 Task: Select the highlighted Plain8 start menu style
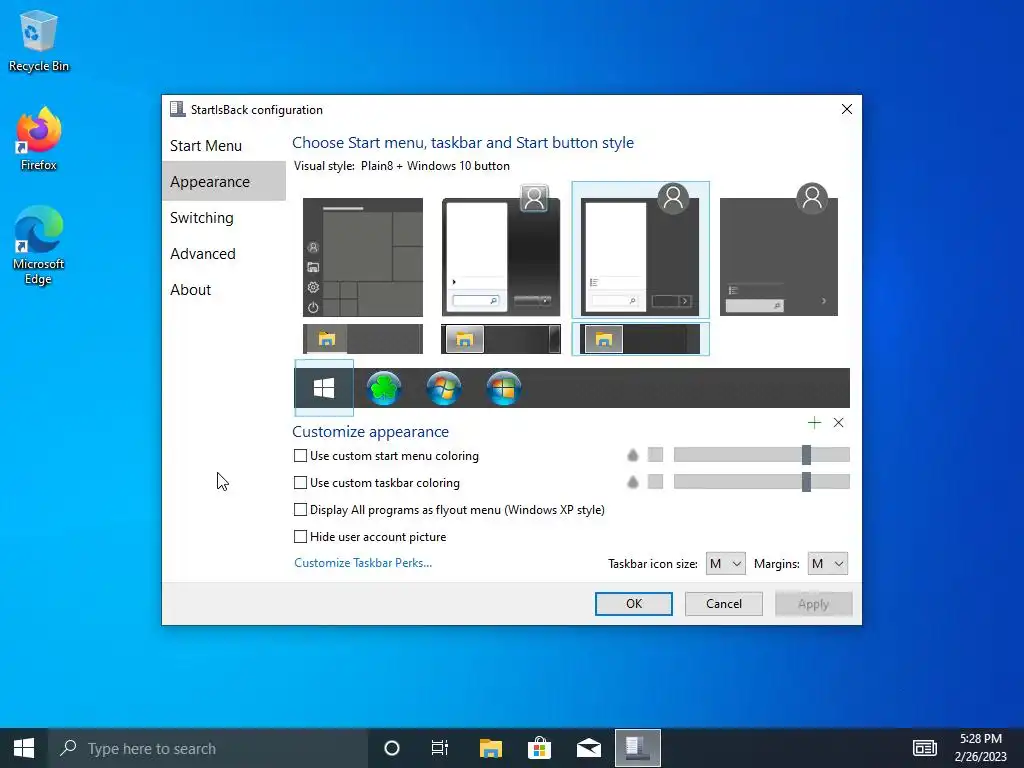click(x=640, y=250)
